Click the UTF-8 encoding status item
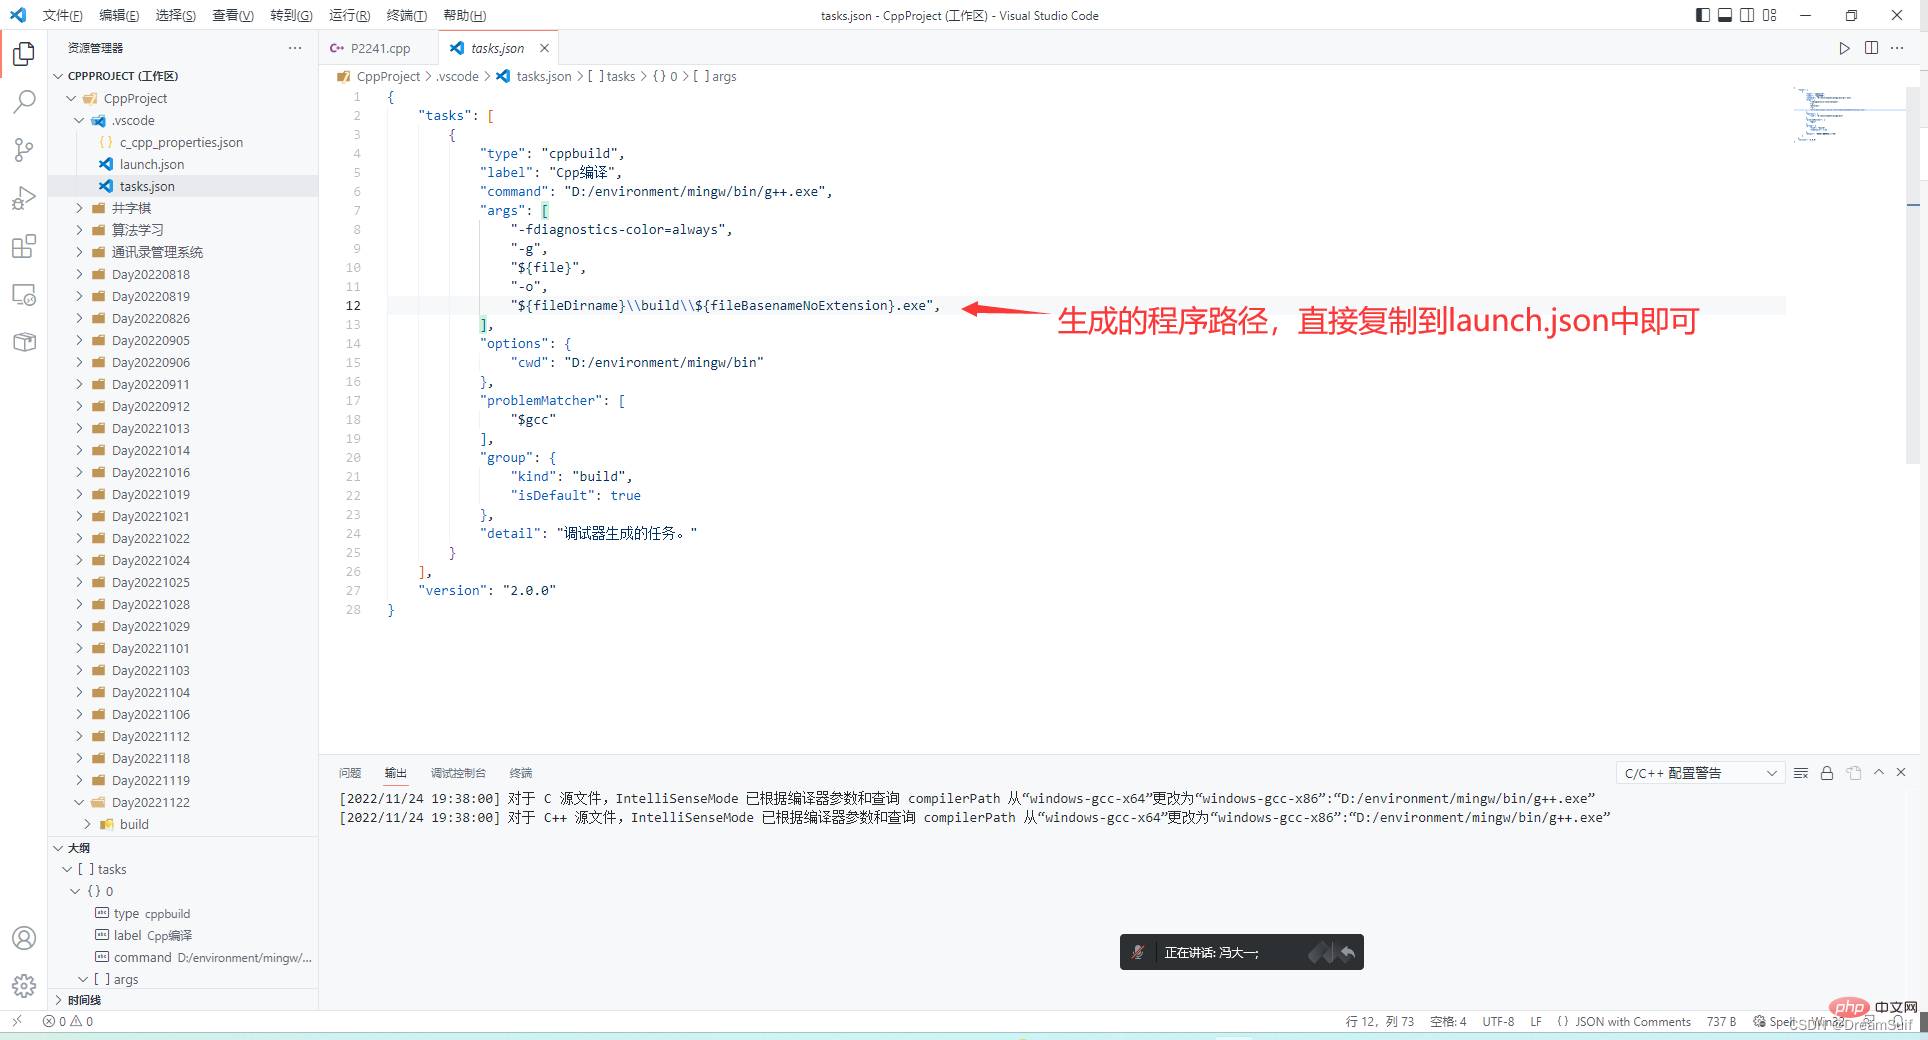This screenshot has width=1928, height=1040. click(x=1498, y=1021)
